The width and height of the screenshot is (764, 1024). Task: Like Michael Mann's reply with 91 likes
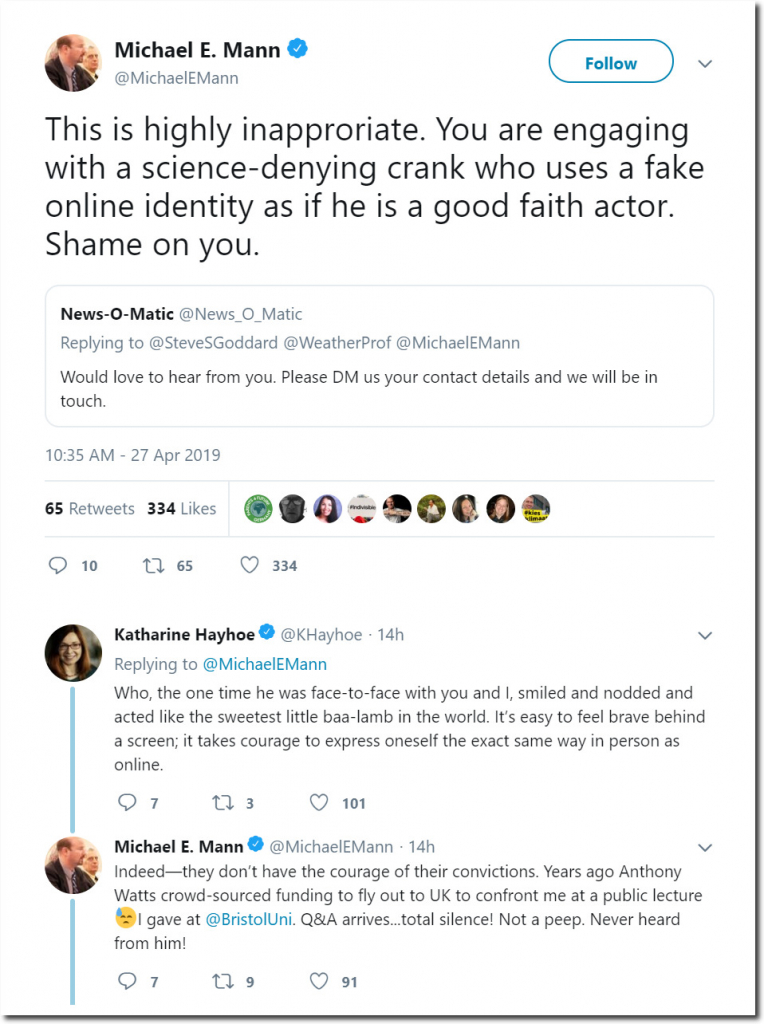click(319, 981)
